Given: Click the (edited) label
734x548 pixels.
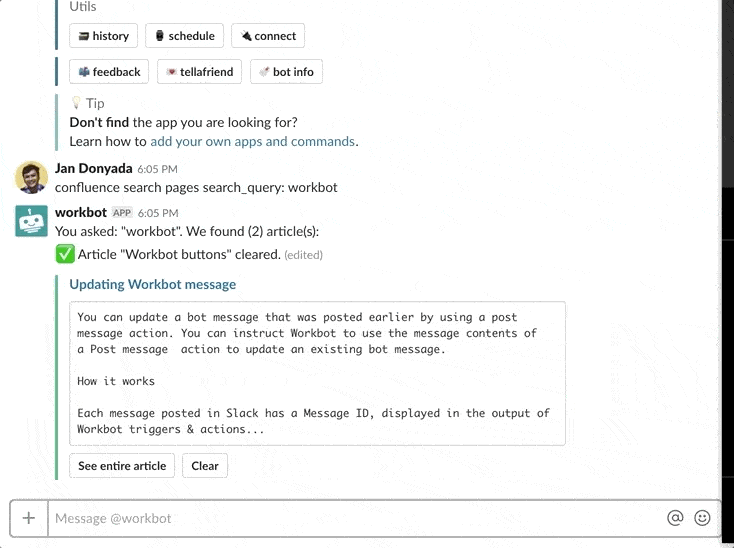Looking at the screenshot, I should pos(303,255).
